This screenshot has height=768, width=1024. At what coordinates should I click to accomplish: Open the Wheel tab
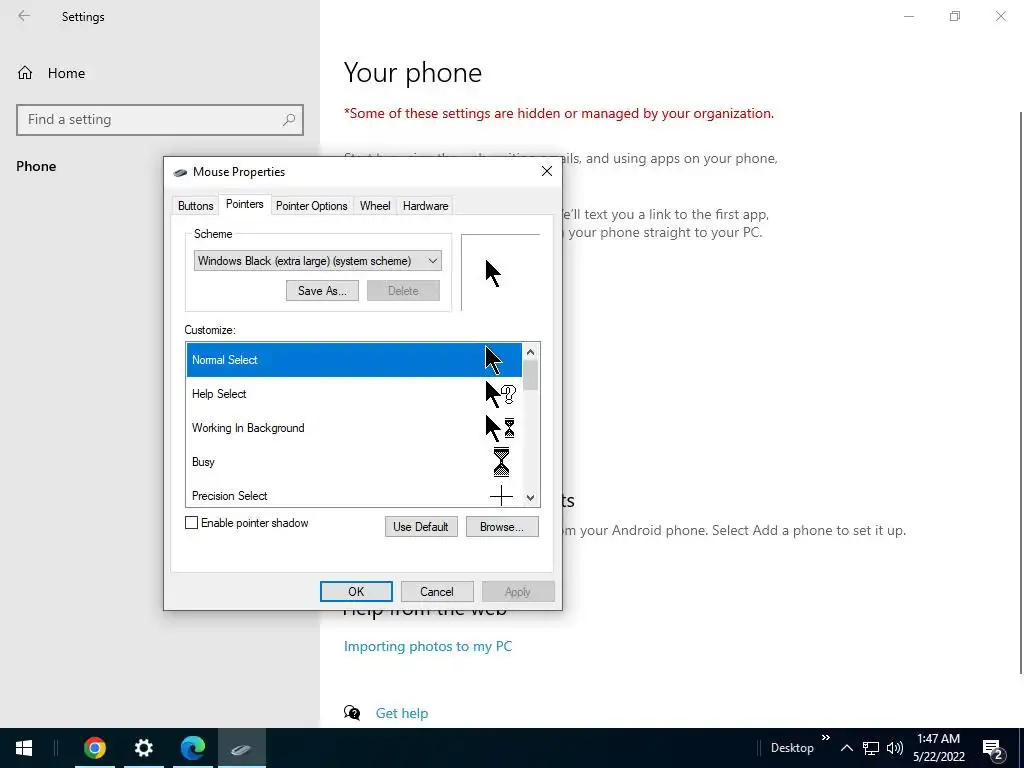[375, 206]
